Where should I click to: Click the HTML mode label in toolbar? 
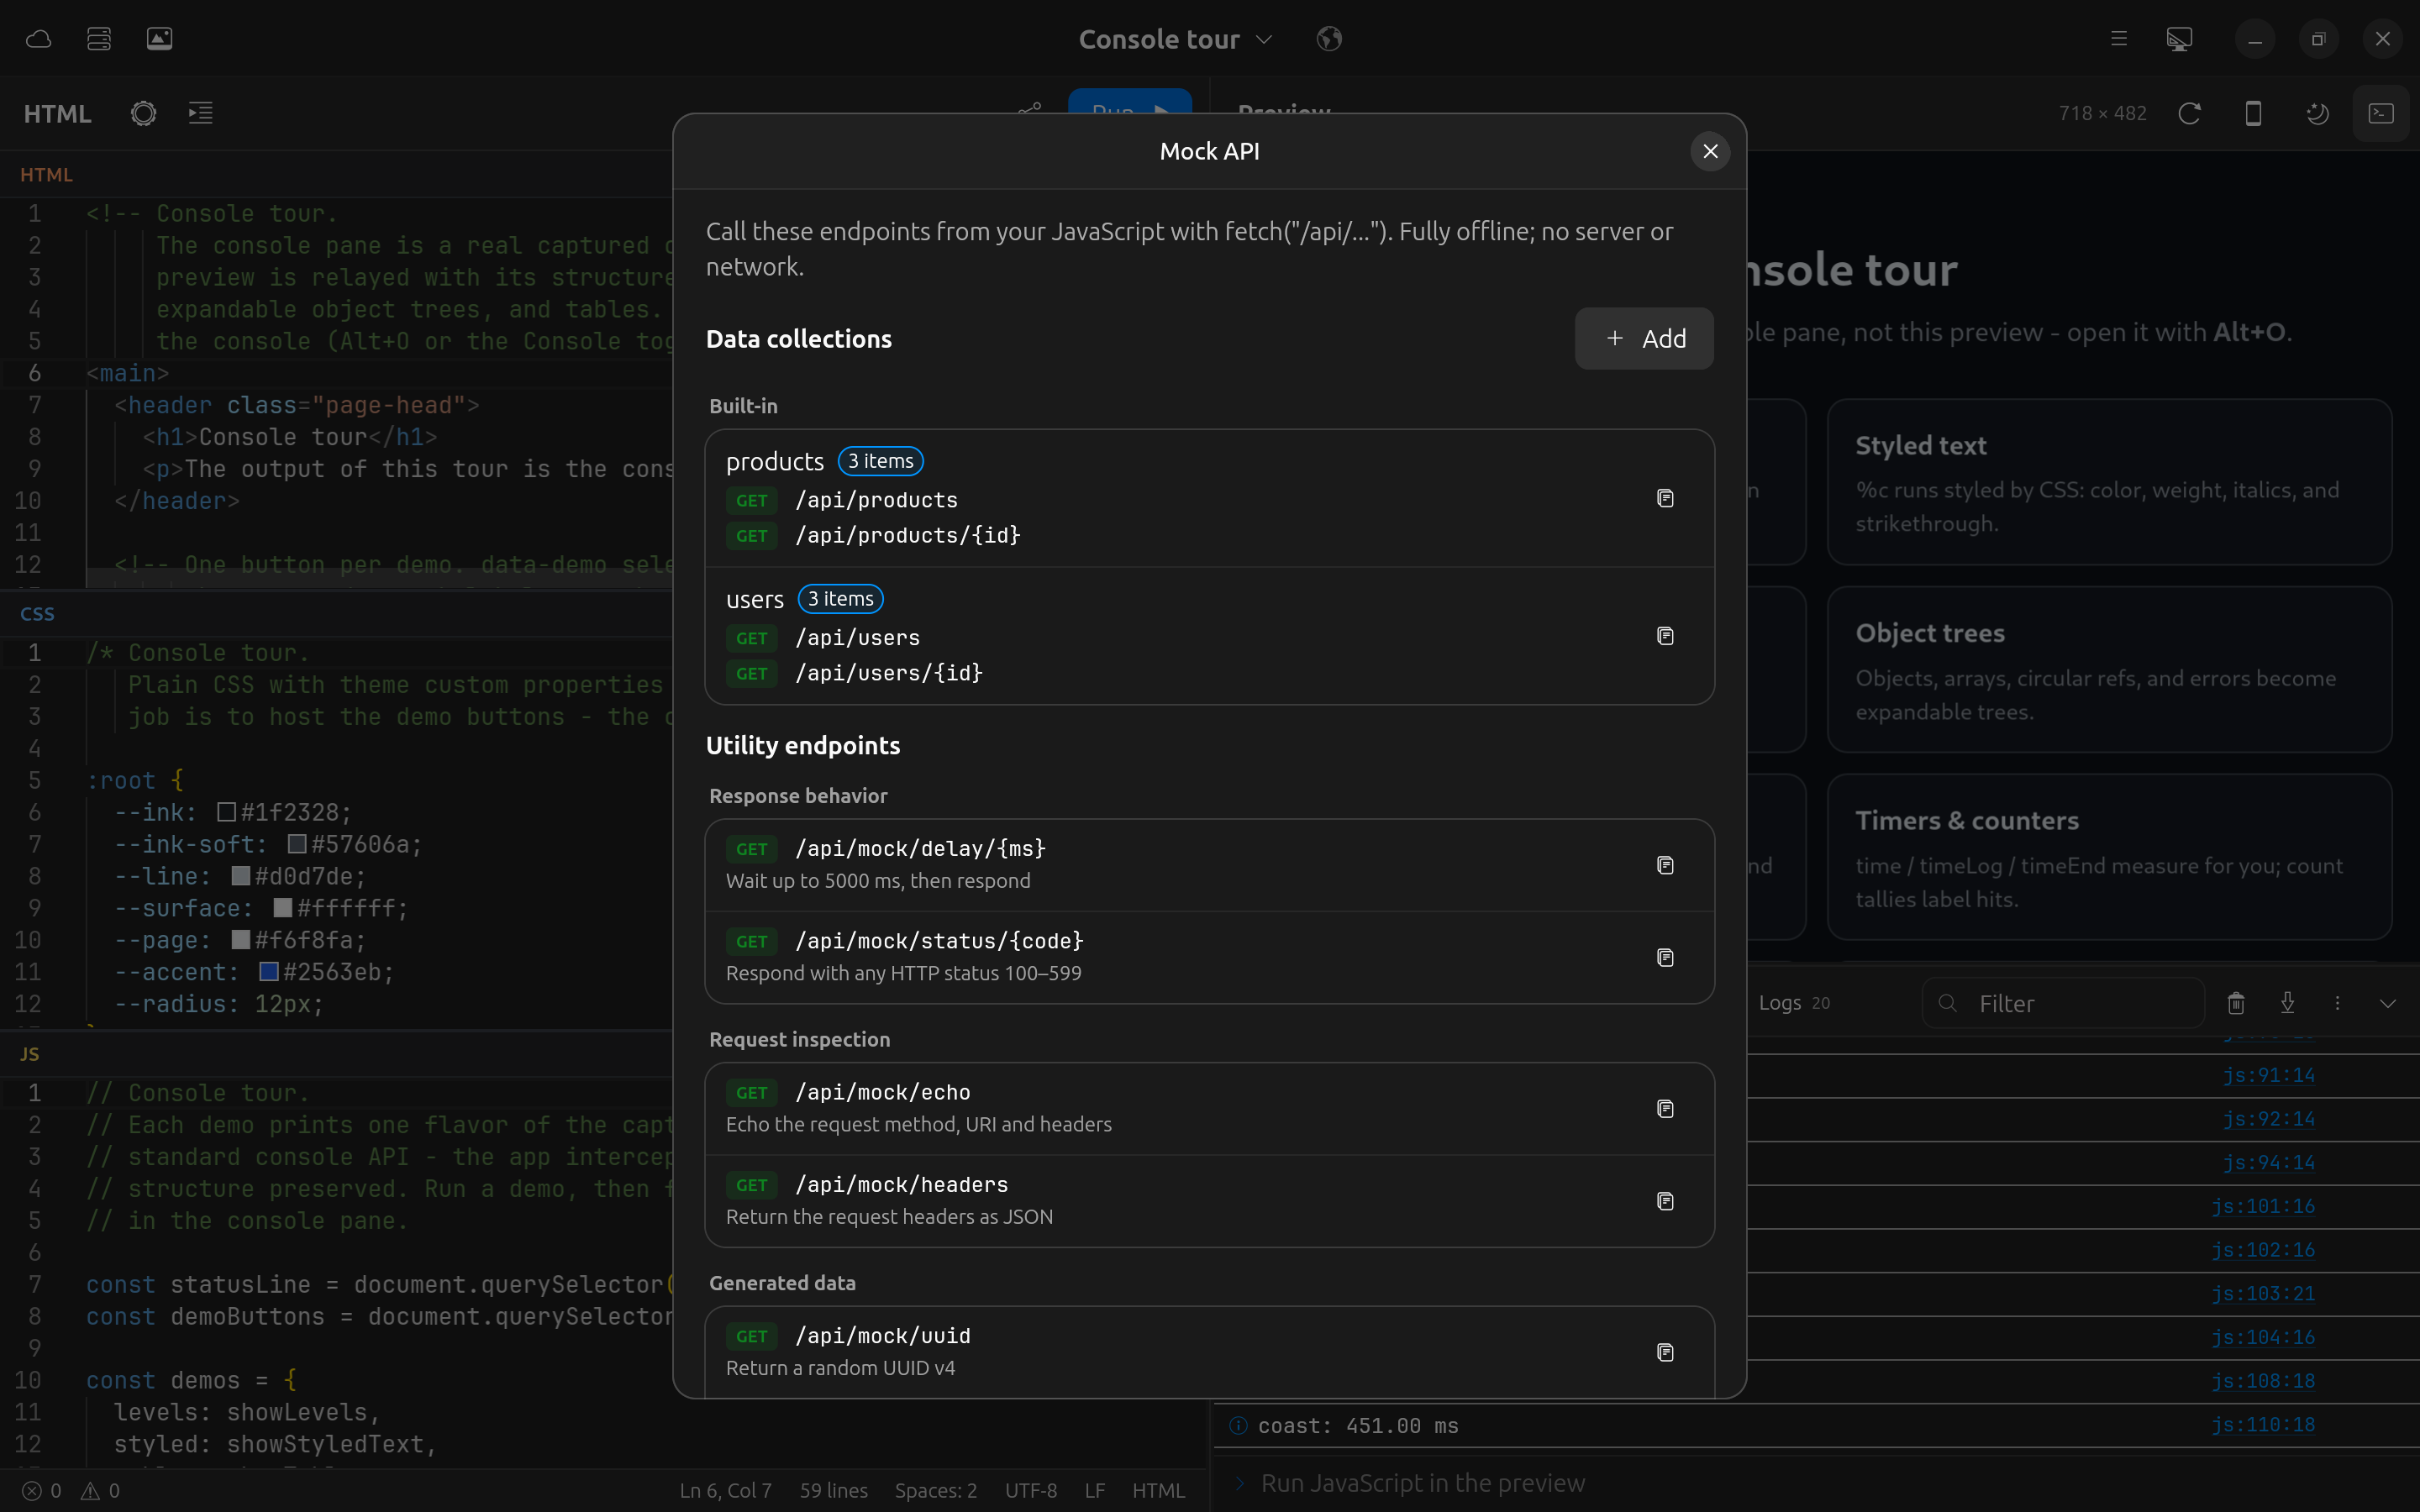point(58,114)
